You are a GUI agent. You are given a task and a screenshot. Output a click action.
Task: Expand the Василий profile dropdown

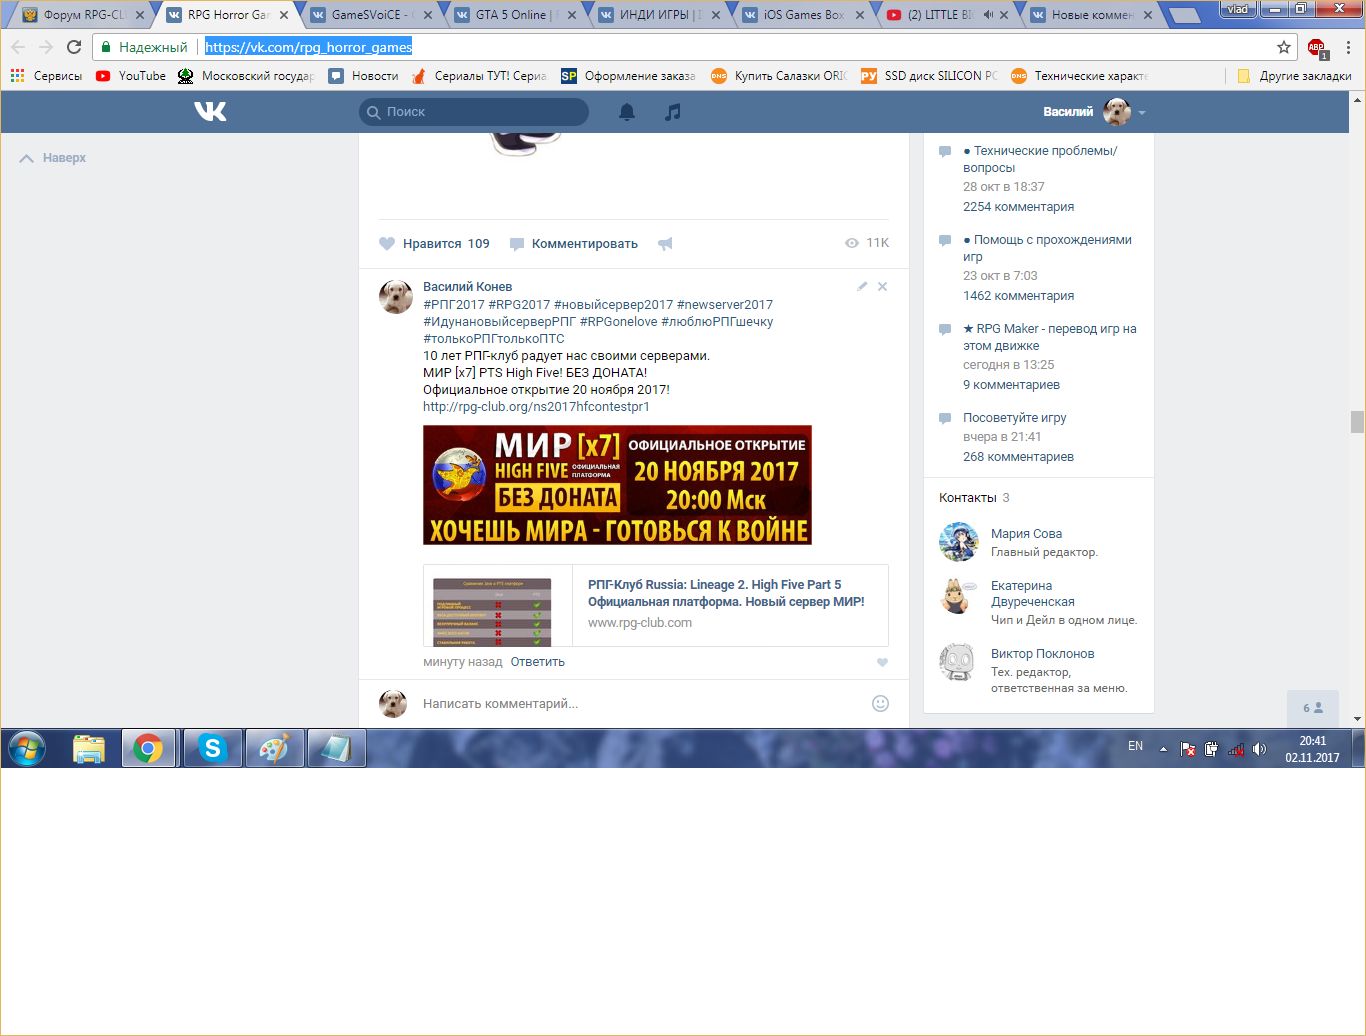[1142, 112]
